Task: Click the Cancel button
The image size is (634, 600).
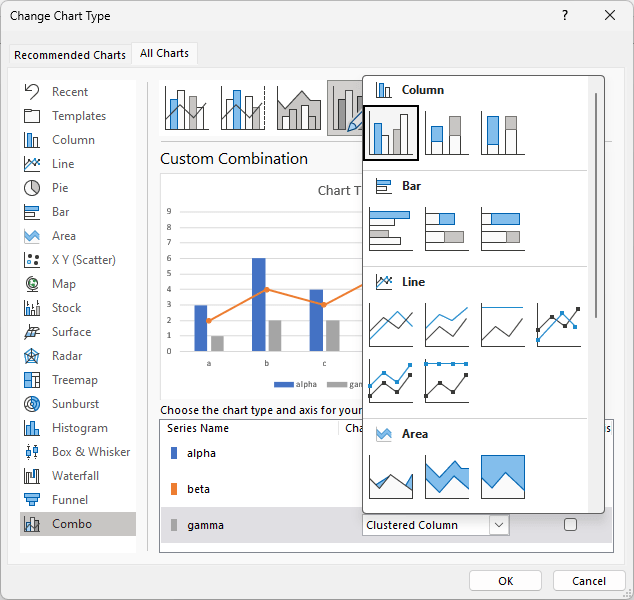Action: [589, 581]
